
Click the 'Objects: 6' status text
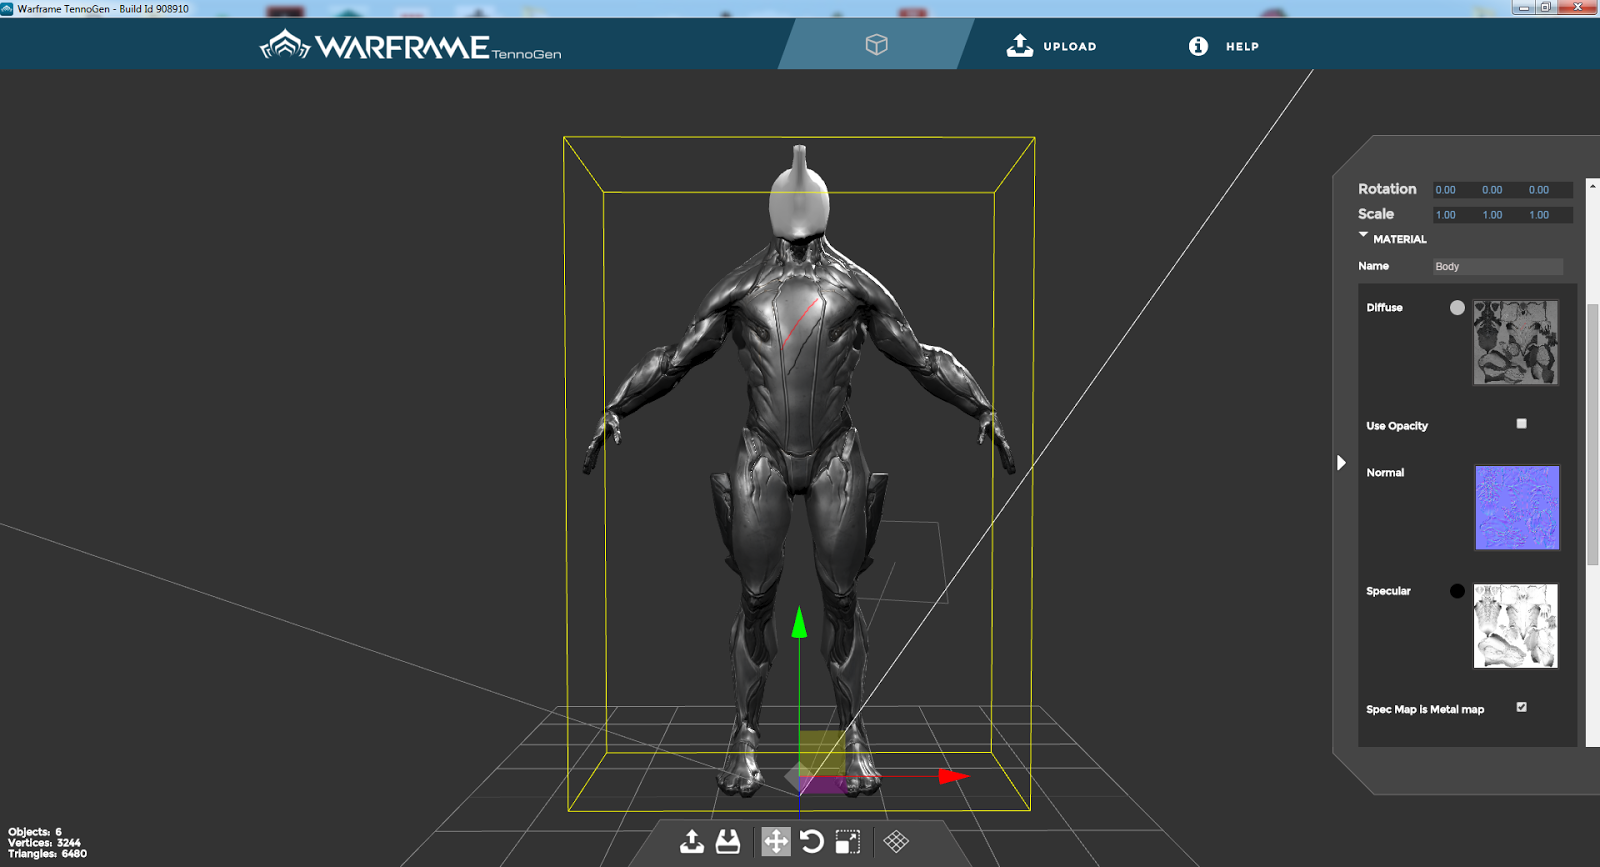(x=35, y=832)
